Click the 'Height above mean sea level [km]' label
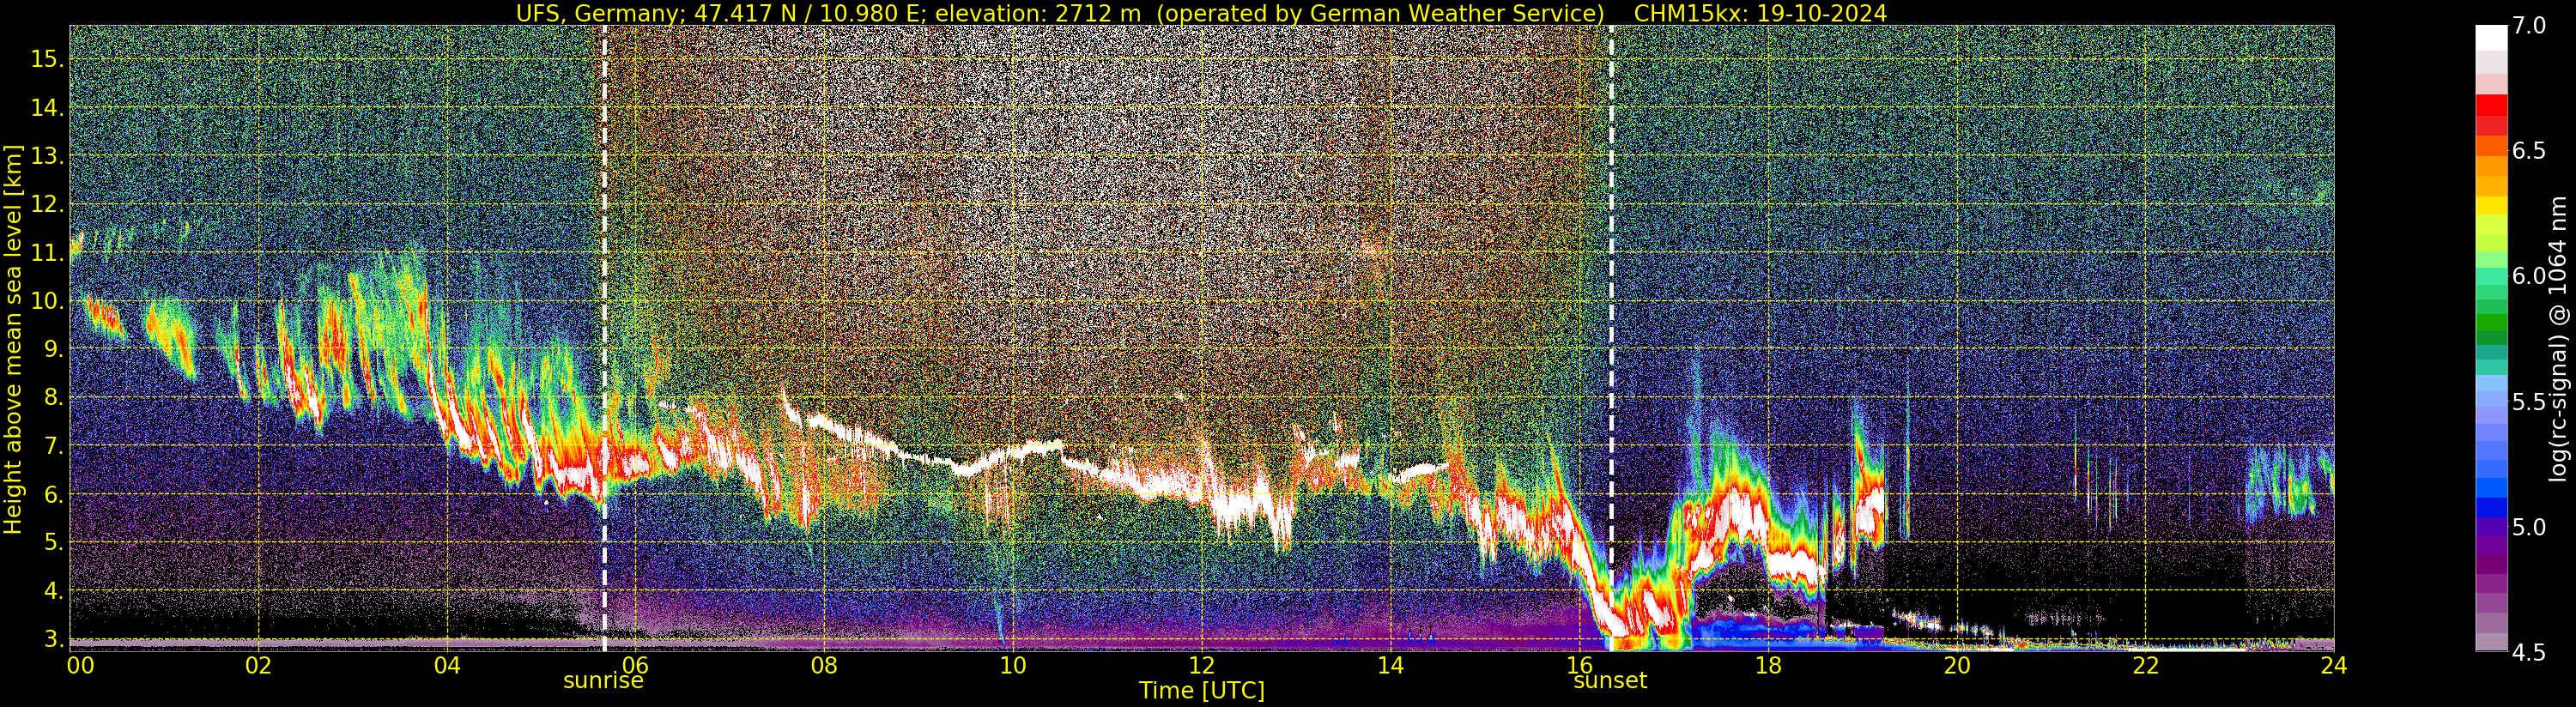 (x=13, y=338)
